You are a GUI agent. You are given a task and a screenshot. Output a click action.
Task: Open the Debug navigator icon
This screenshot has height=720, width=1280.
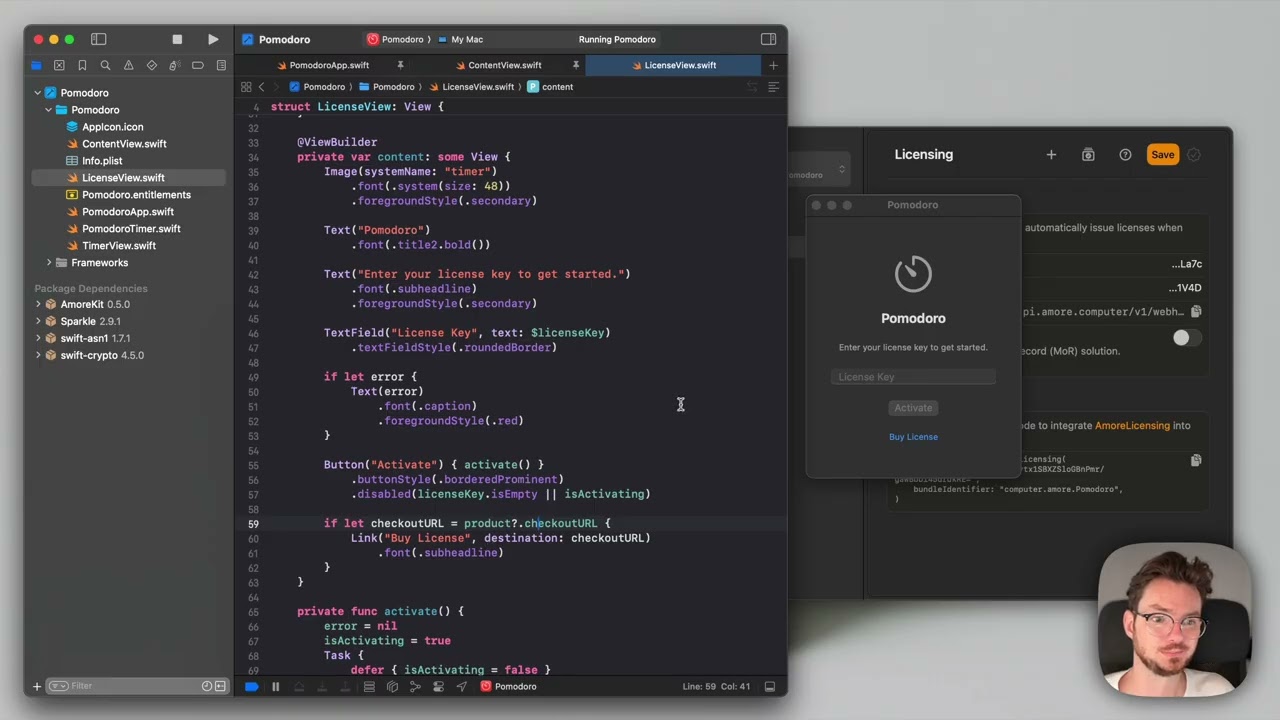pos(174,66)
